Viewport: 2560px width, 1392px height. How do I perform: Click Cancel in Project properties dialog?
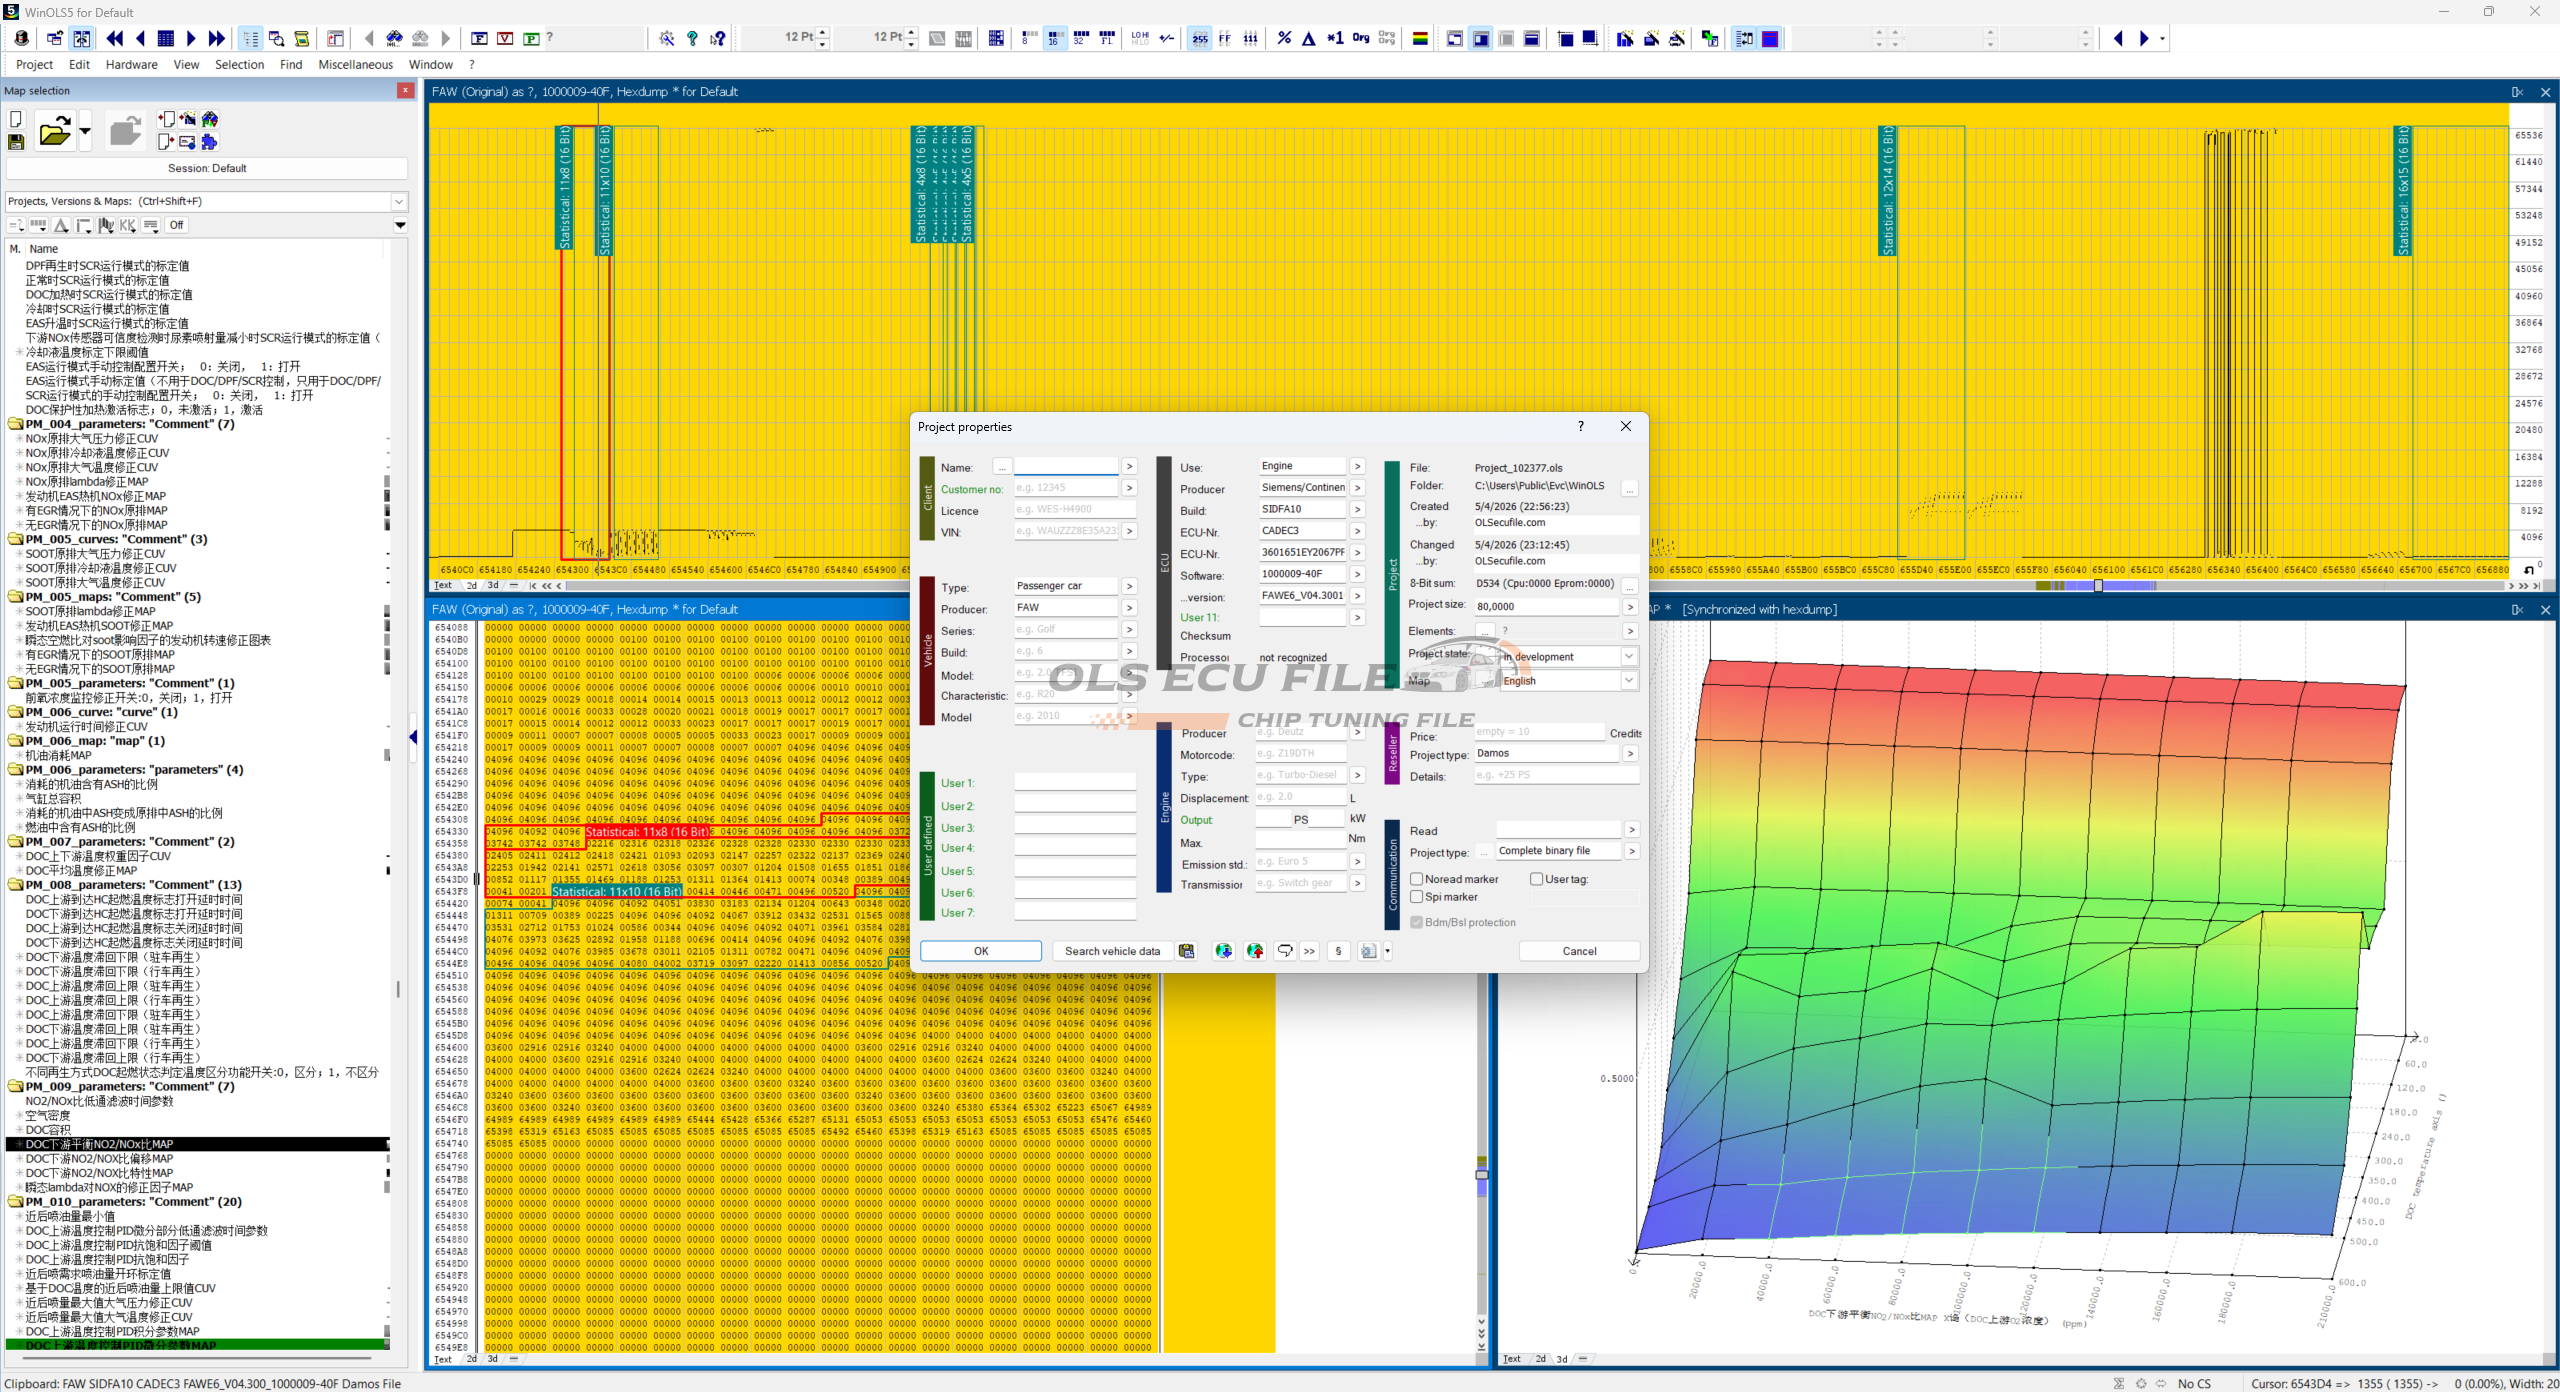[1580, 951]
